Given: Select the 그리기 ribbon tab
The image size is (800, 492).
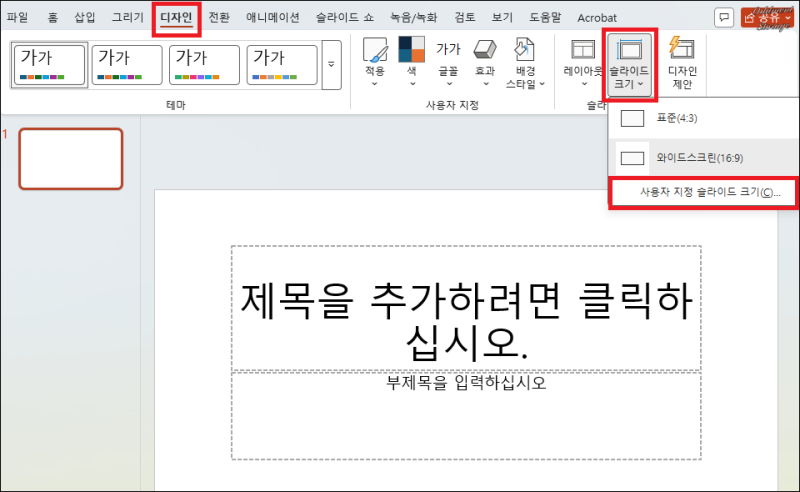Looking at the screenshot, I should 128,17.
